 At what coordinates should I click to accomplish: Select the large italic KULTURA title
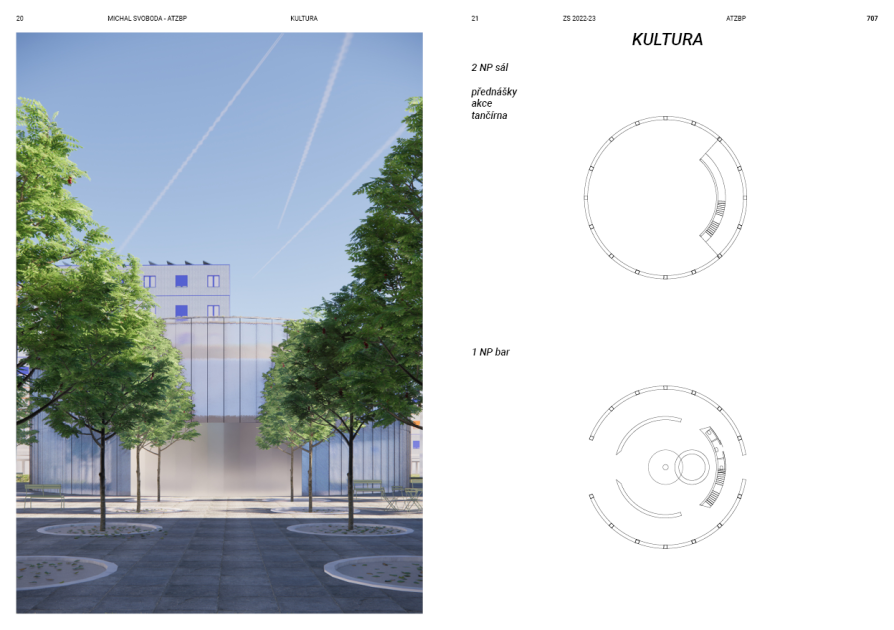click(x=667, y=39)
